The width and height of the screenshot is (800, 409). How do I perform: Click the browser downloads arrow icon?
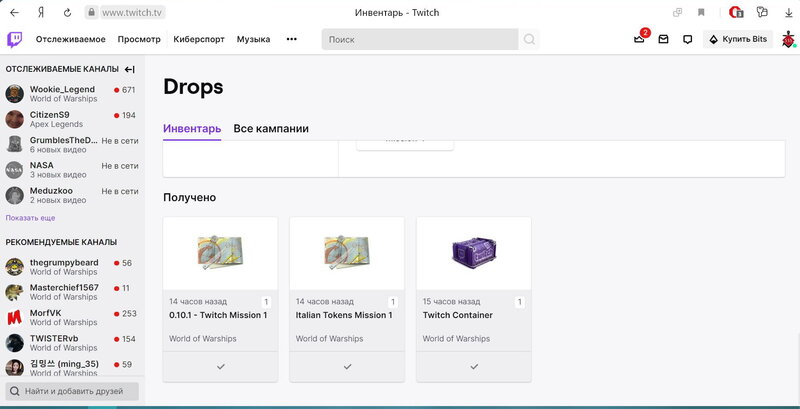[788, 13]
